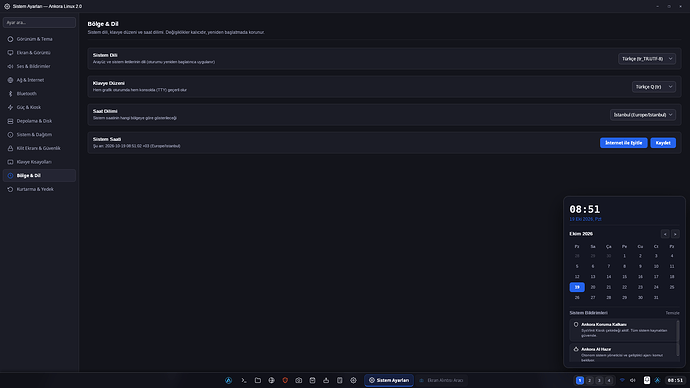Click the taskbar clock showing 08:51

coord(675,381)
